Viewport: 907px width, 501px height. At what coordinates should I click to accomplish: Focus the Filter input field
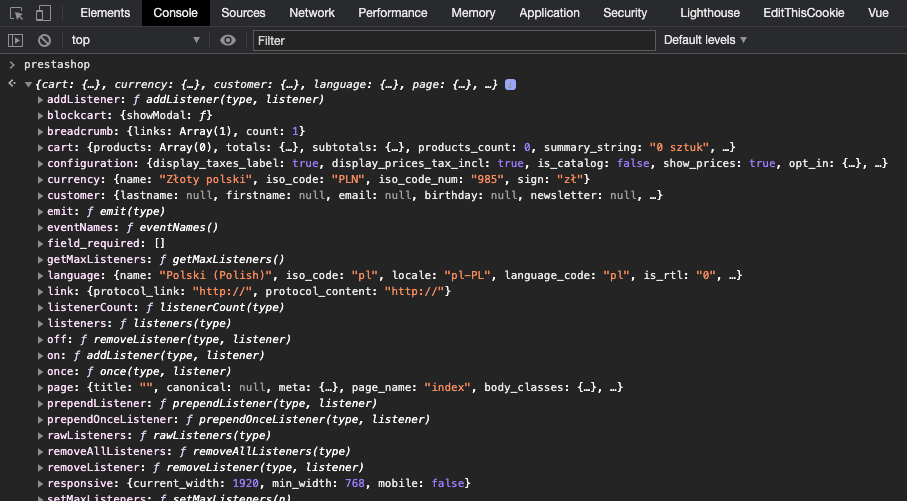pyautogui.click(x=454, y=40)
